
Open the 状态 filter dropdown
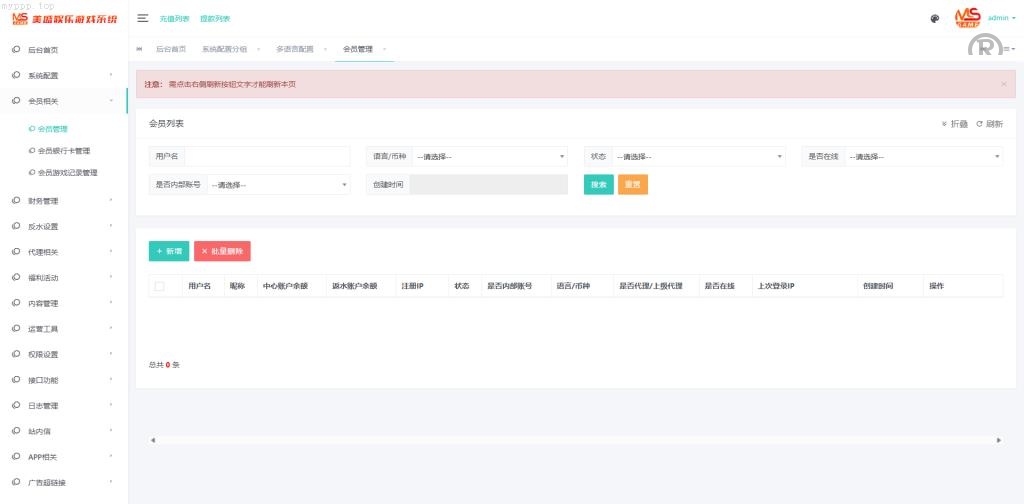[698, 157]
